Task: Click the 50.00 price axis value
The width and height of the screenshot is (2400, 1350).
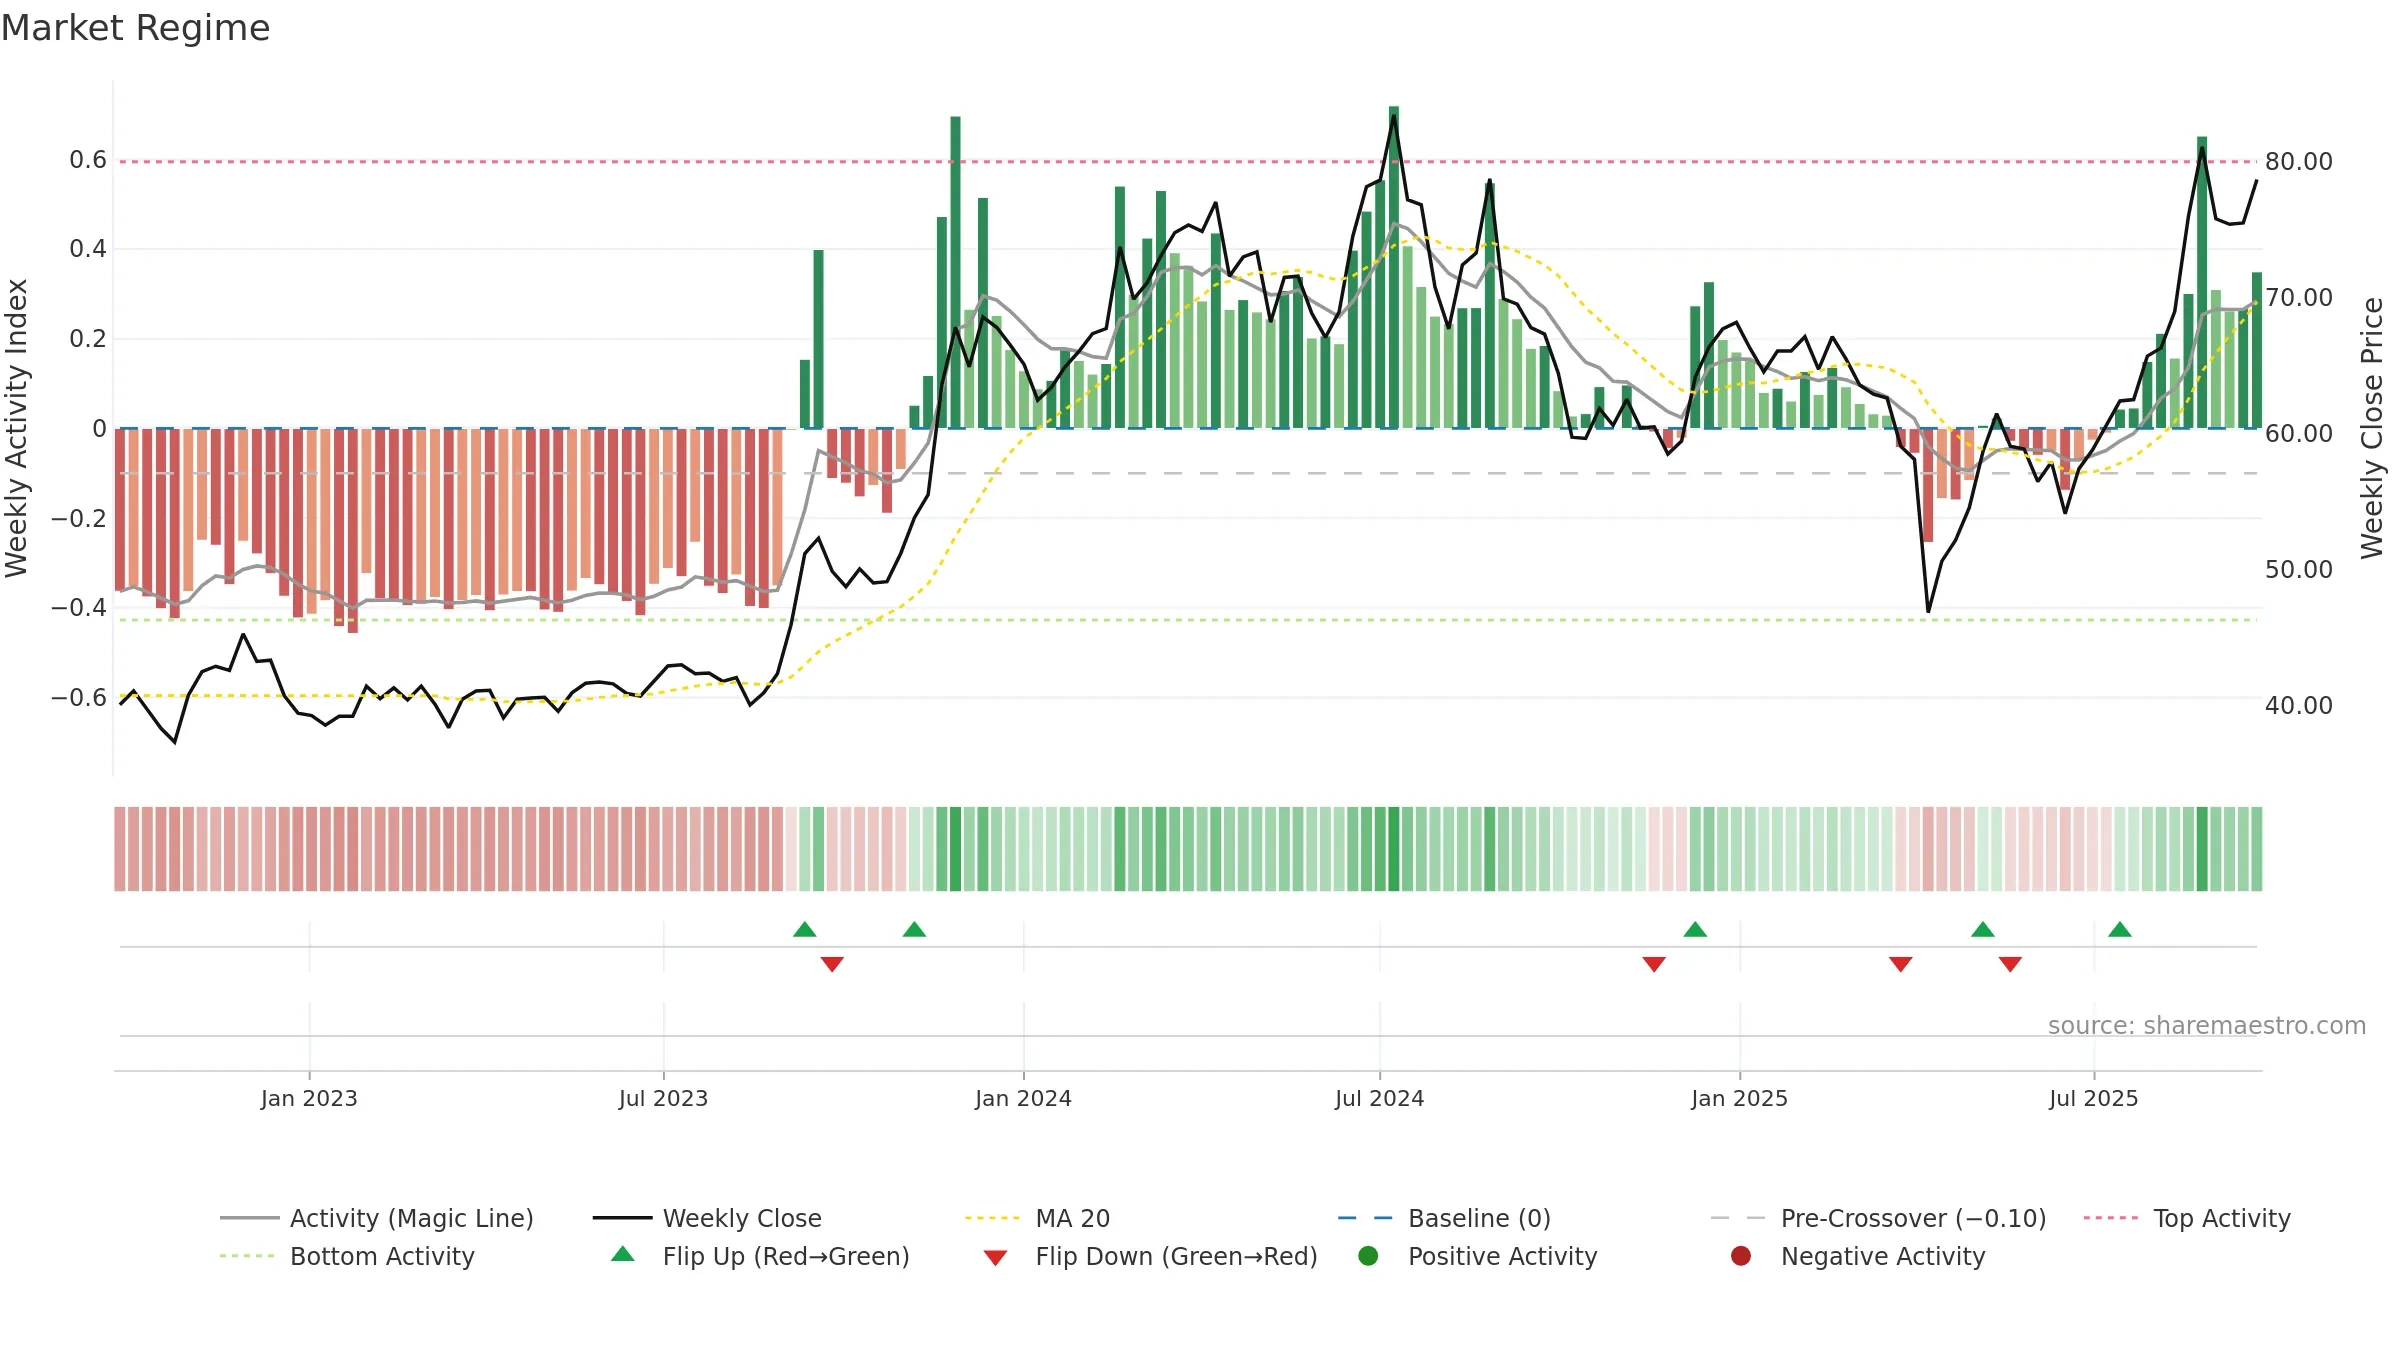Action: pos(2298,569)
